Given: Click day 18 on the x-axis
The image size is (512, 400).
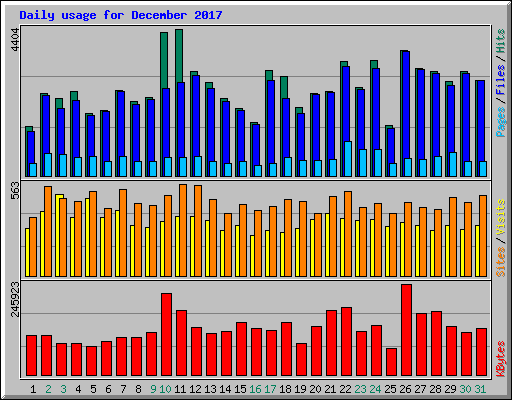Looking at the screenshot, I should pyautogui.click(x=285, y=389).
